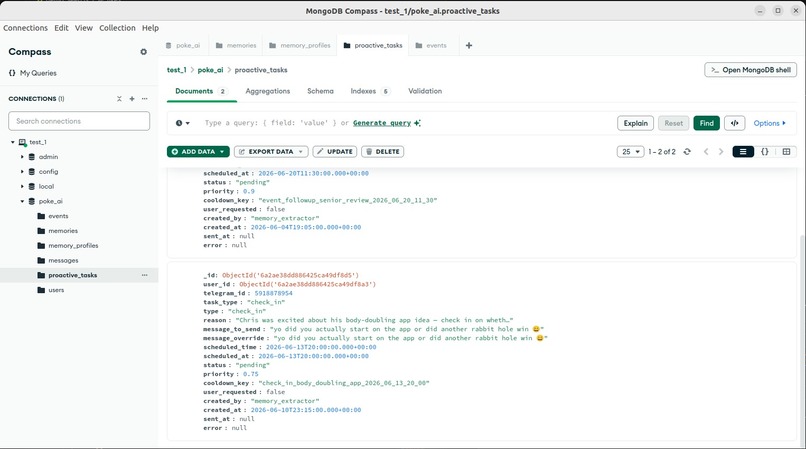Expand the admin database

pyautogui.click(x=22, y=157)
